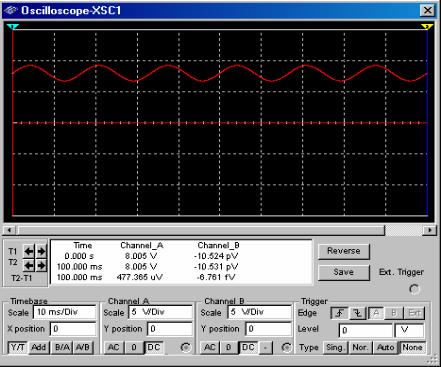Screen dimensions: 441x367
Task: Click Channel A terminal connector circle
Action: (x=186, y=347)
